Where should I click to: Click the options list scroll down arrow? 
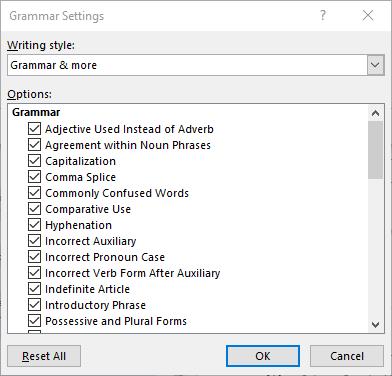[376, 325]
